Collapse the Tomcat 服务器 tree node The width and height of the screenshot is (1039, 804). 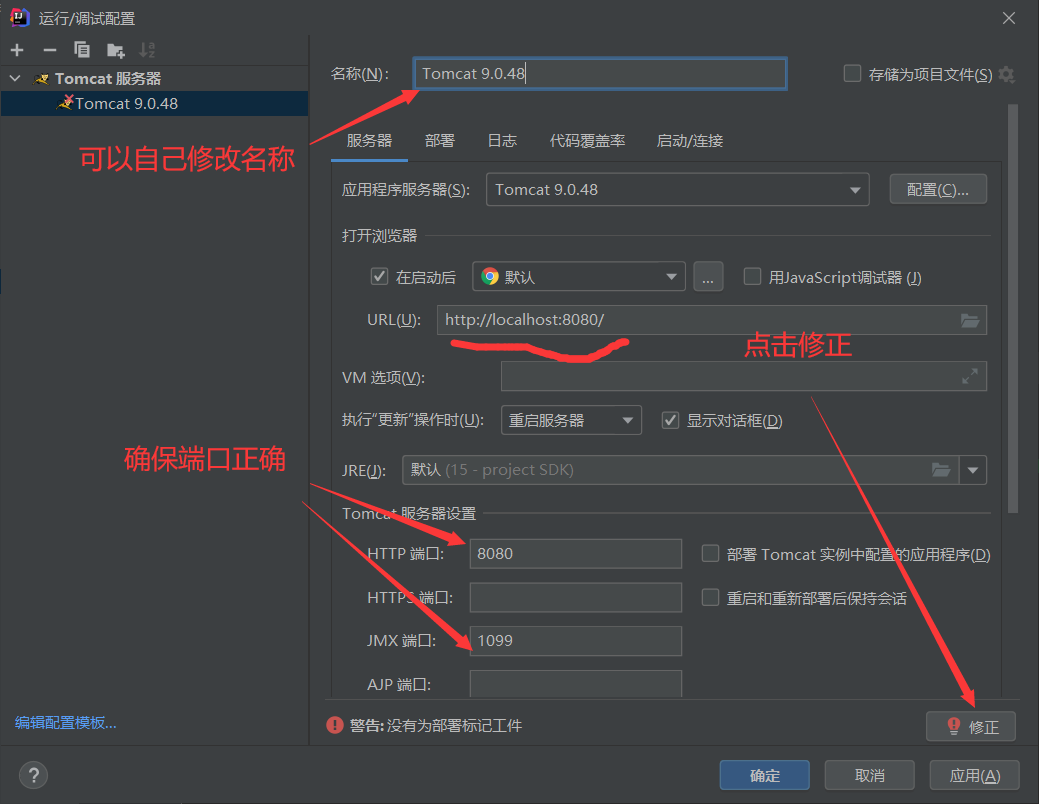[15, 78]
